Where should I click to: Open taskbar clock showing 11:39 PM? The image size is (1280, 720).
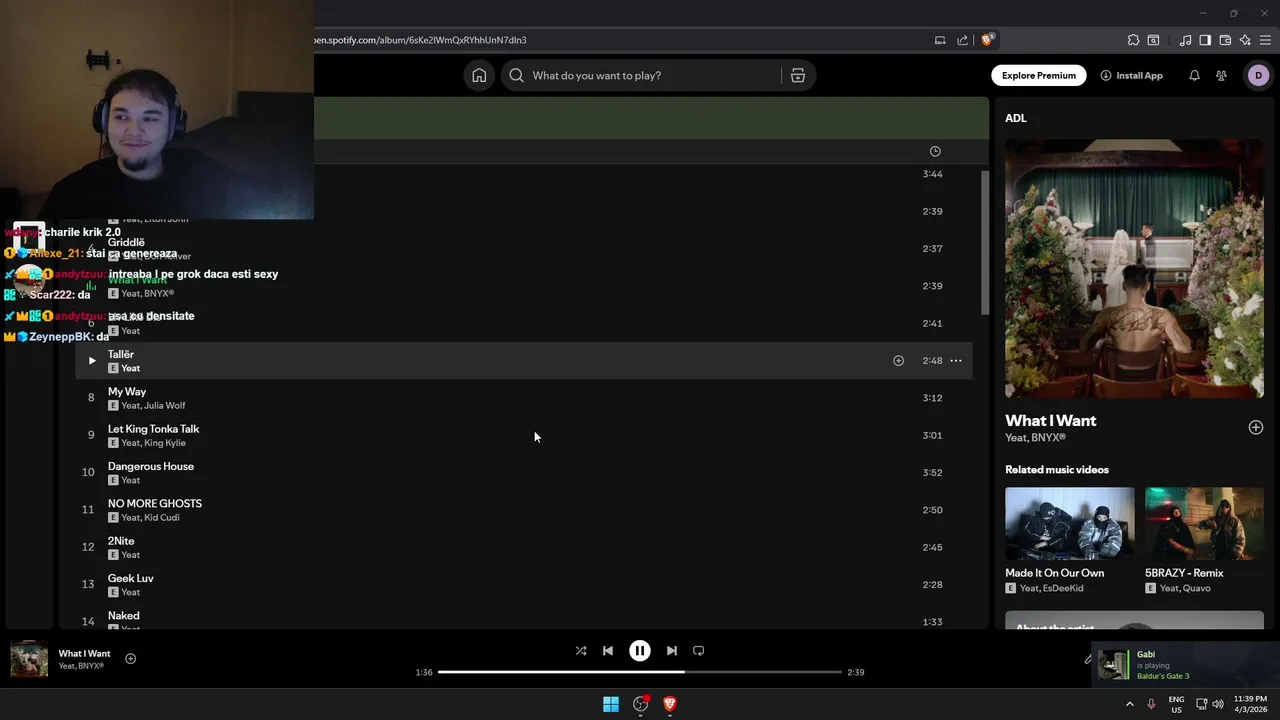click(x=1250, y=704)
